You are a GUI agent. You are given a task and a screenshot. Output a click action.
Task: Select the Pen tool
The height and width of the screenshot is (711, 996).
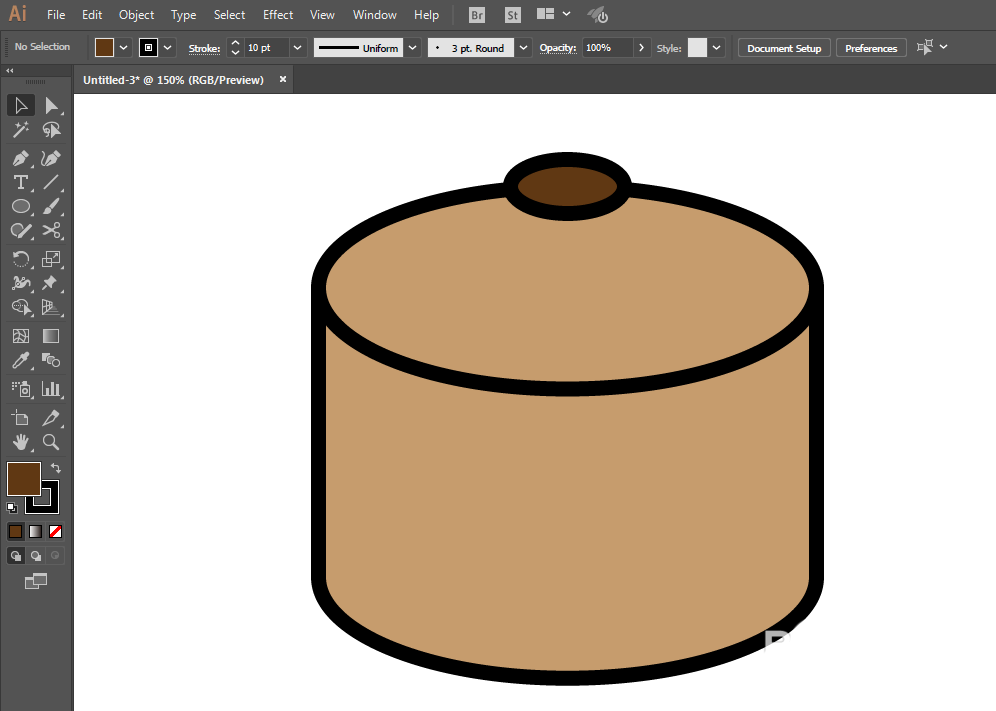[x=20, y=158]
